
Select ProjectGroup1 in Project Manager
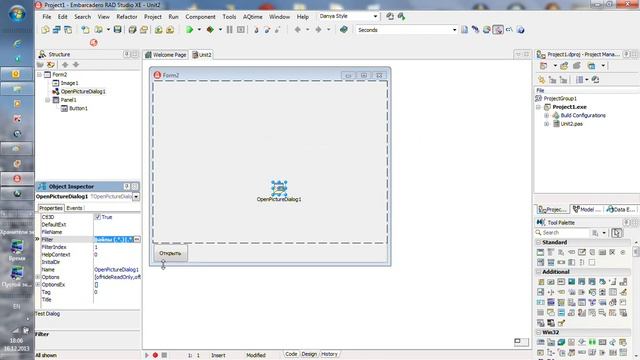pyautogui.click(x=560, y=99)
